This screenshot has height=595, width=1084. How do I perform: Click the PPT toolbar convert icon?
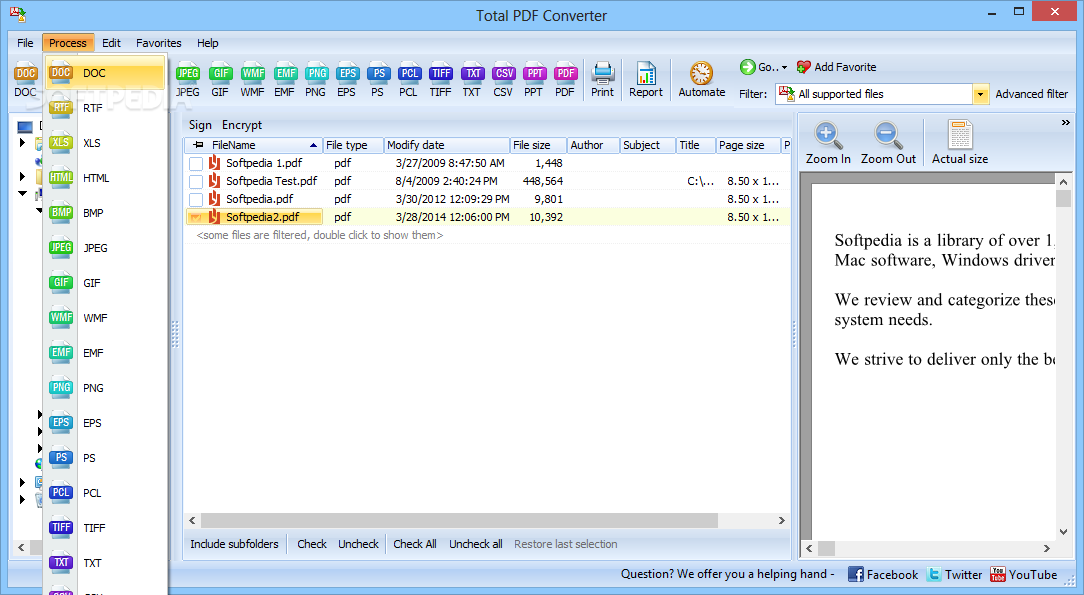pos(534,81)
